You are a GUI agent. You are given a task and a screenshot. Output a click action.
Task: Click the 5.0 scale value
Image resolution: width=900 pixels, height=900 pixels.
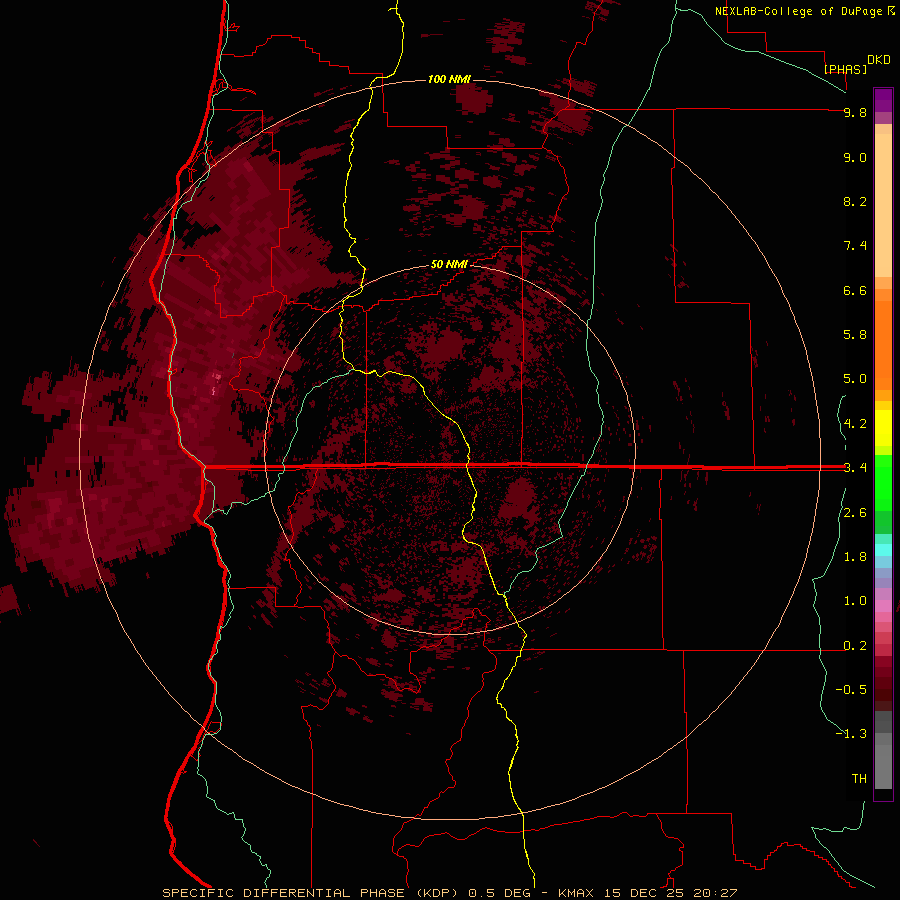point(855,379)
